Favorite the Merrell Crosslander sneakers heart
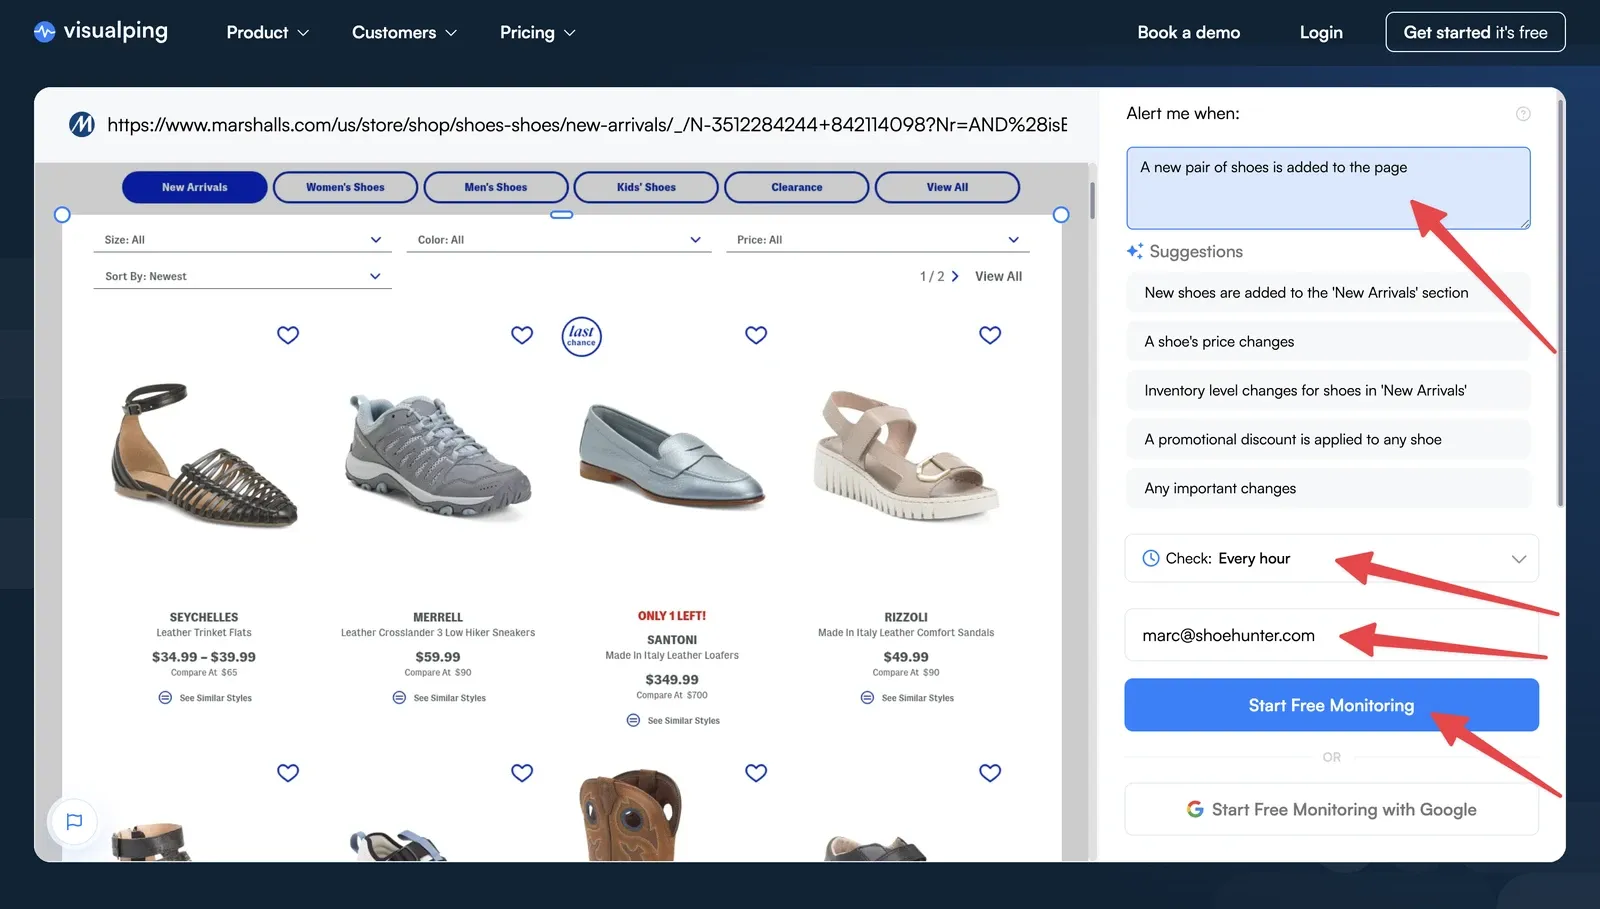This screenshot has width=1600, height=909. [x=522, y=335]
